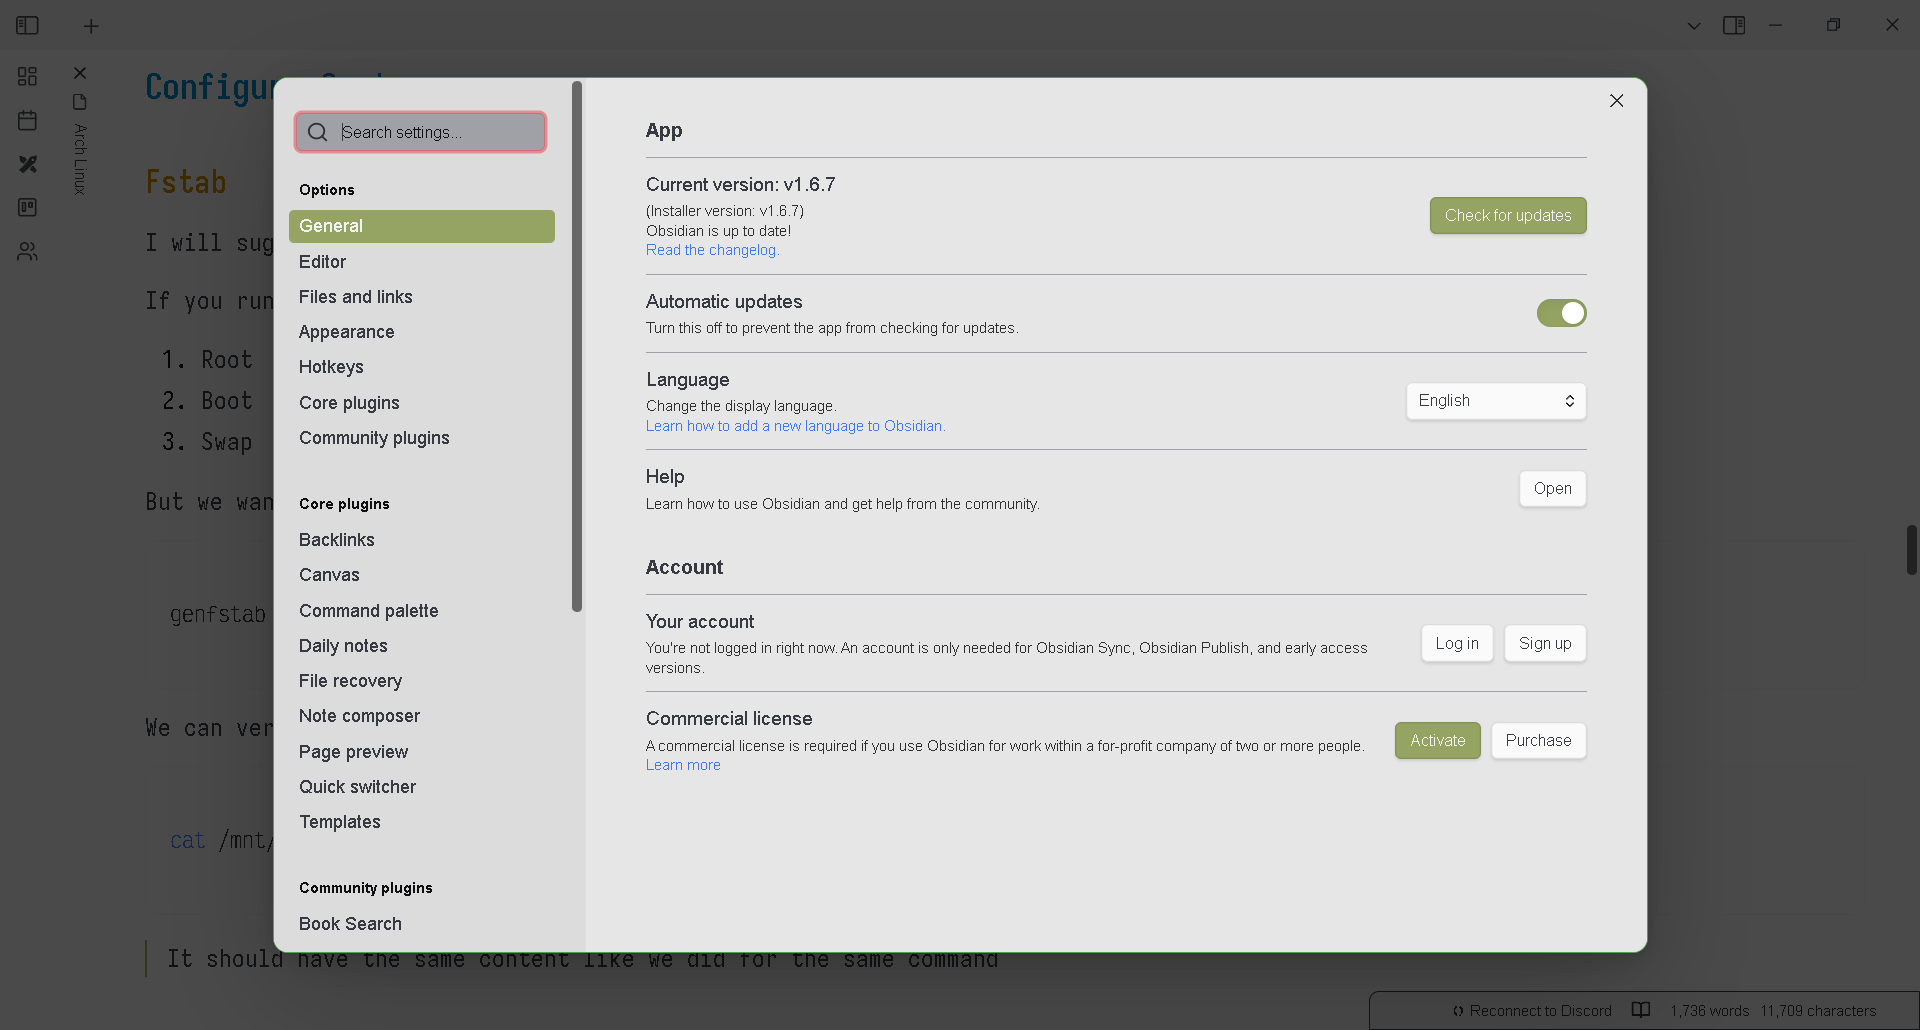Click the search magnifier icon
Viewport: 1920px width, 1030px height.
click(x=318, y=132)
